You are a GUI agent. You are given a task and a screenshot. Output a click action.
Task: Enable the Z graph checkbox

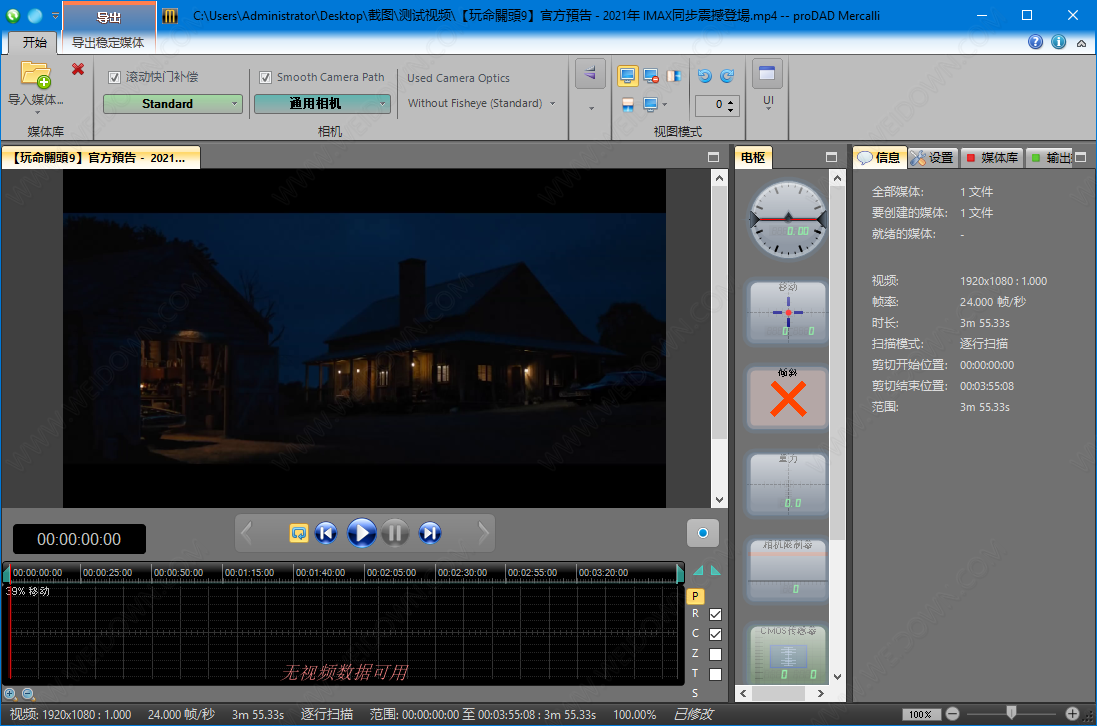(x=715, y=655)
